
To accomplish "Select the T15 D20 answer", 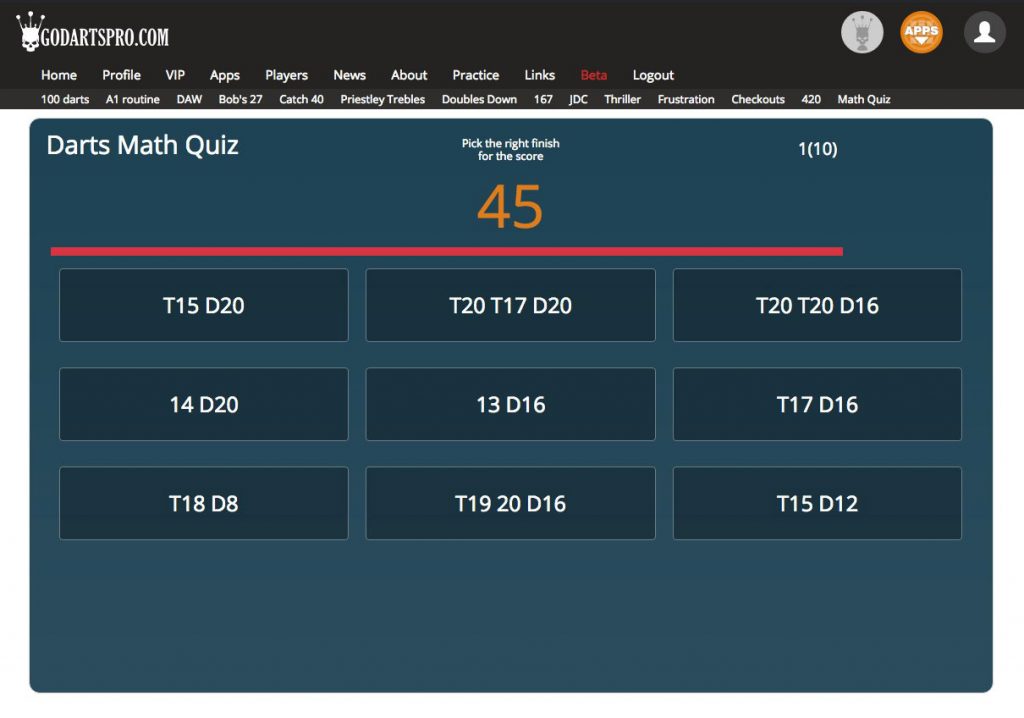I will tap(203, 305).
